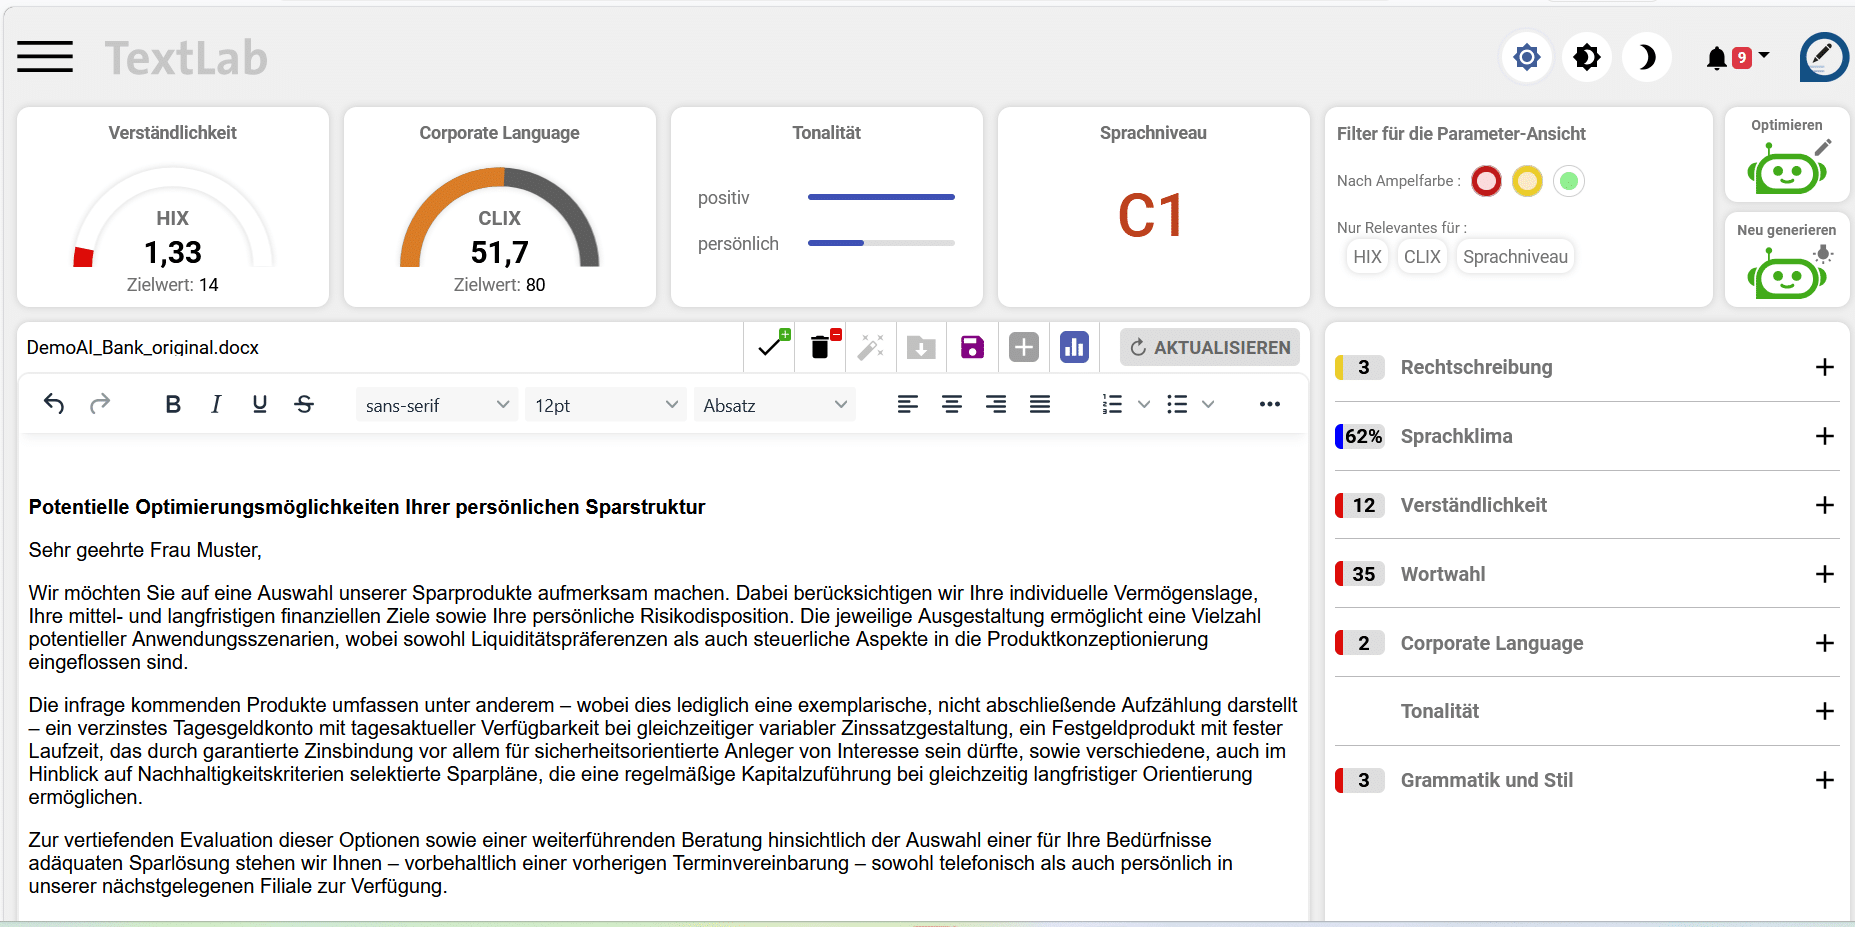Filter by green traffic light color
Image resolution: width=1855 pixels, height=927 pixels.
[x=1569, y=181]
